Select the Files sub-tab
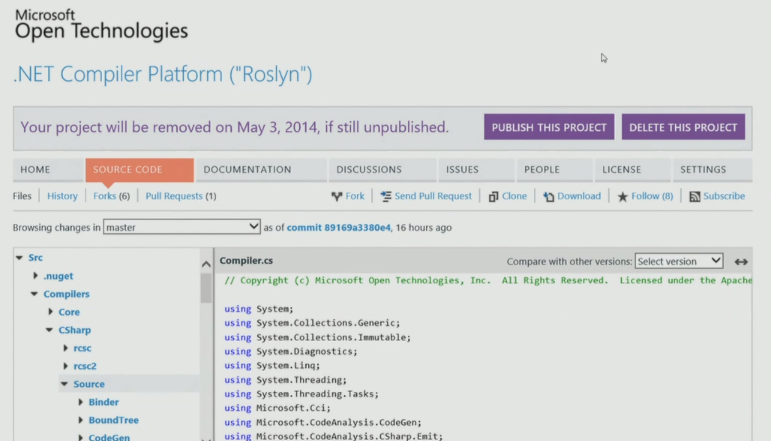Screen dimensions: 771x441 (x=22, y=196)
